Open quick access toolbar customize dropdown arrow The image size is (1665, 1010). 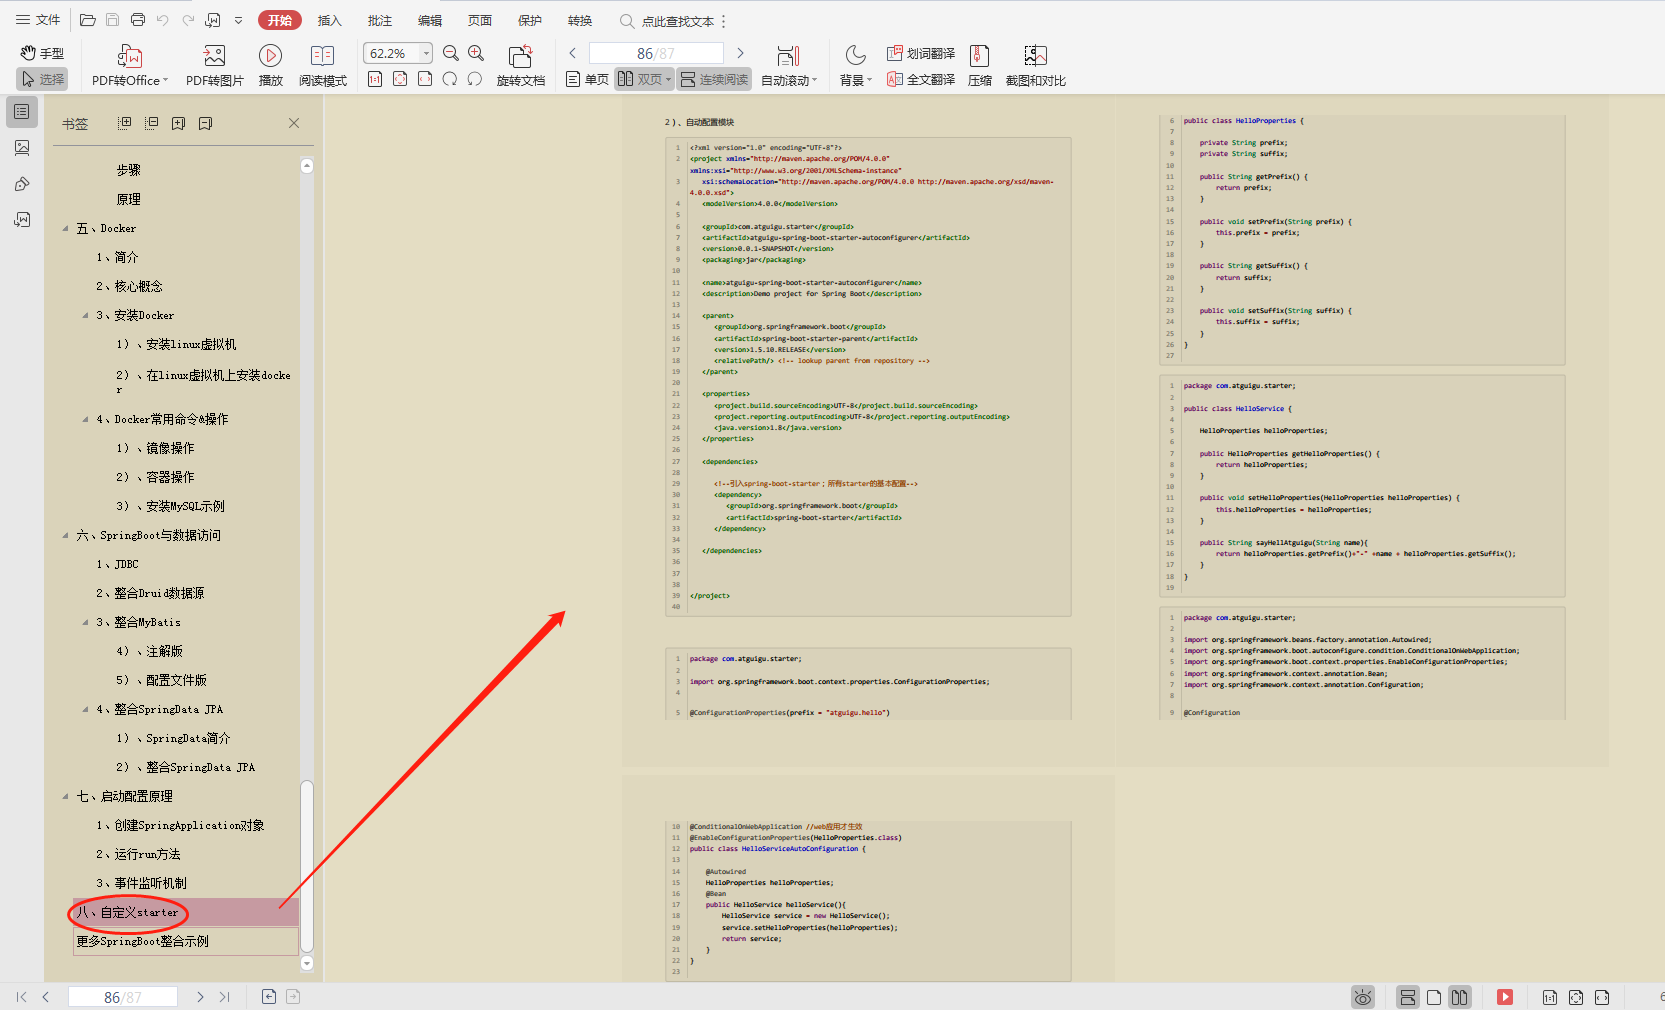(238, 20)
